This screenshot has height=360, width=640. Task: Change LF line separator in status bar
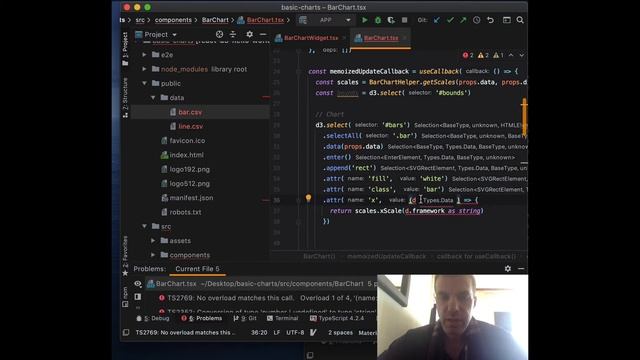coord(277,333)
